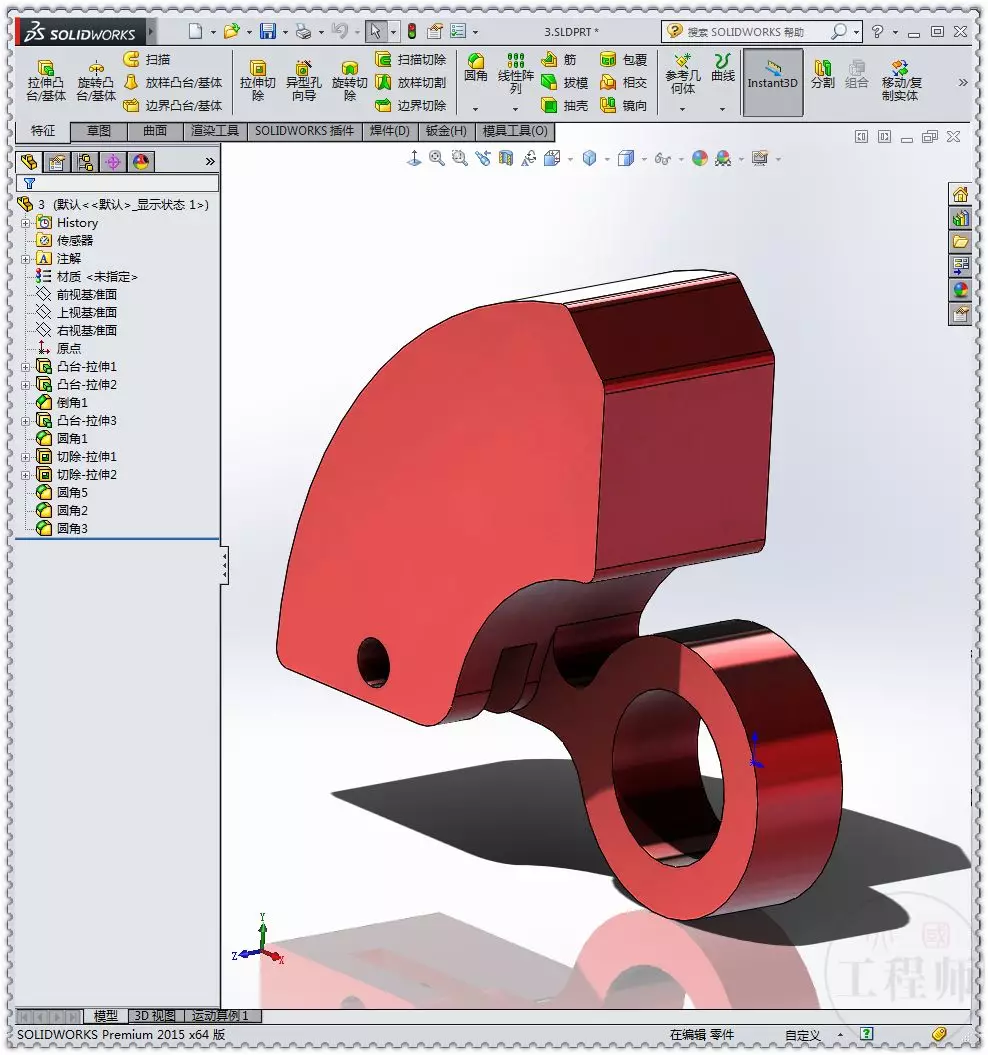Click the Move/Copy Bodies (移动/复制实体) tool
The width and height of the screenshot is (988, 1055).
901,79
